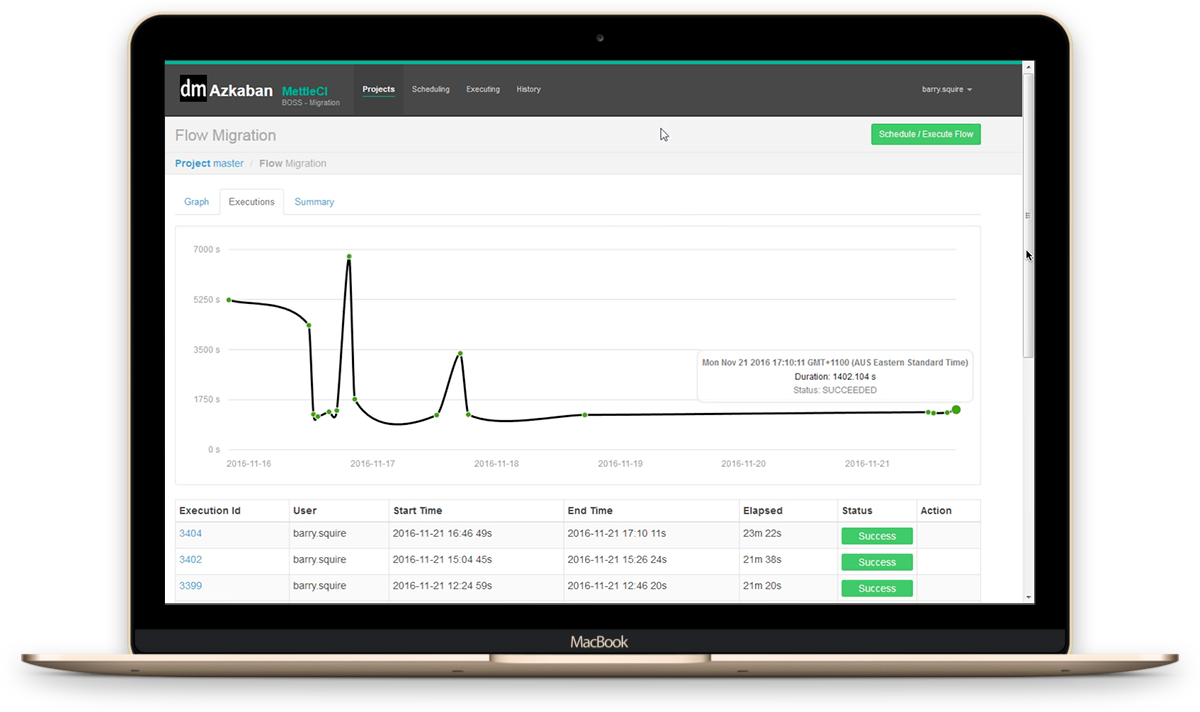Click the 7000 s axis label

click(x=207, y=250)
